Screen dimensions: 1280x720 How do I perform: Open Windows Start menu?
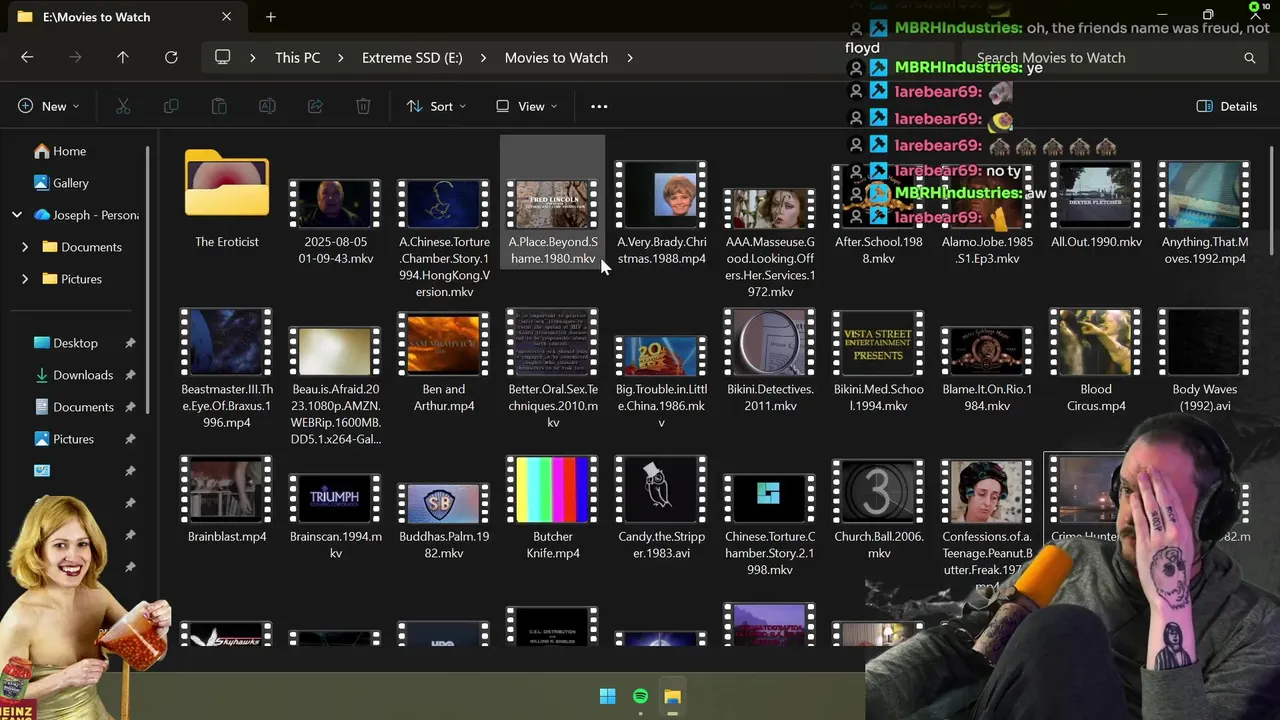click(x=607, y=696)
